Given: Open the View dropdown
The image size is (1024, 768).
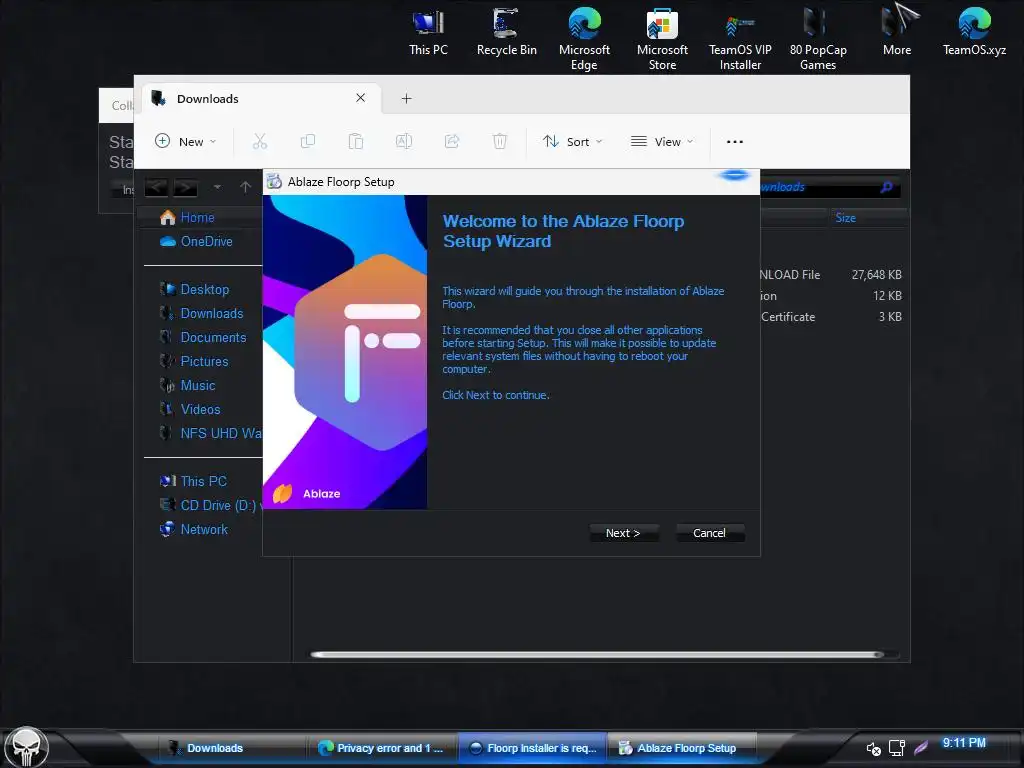Looking at the screenshot, I should pyautogui.click(x=662, y=141).
